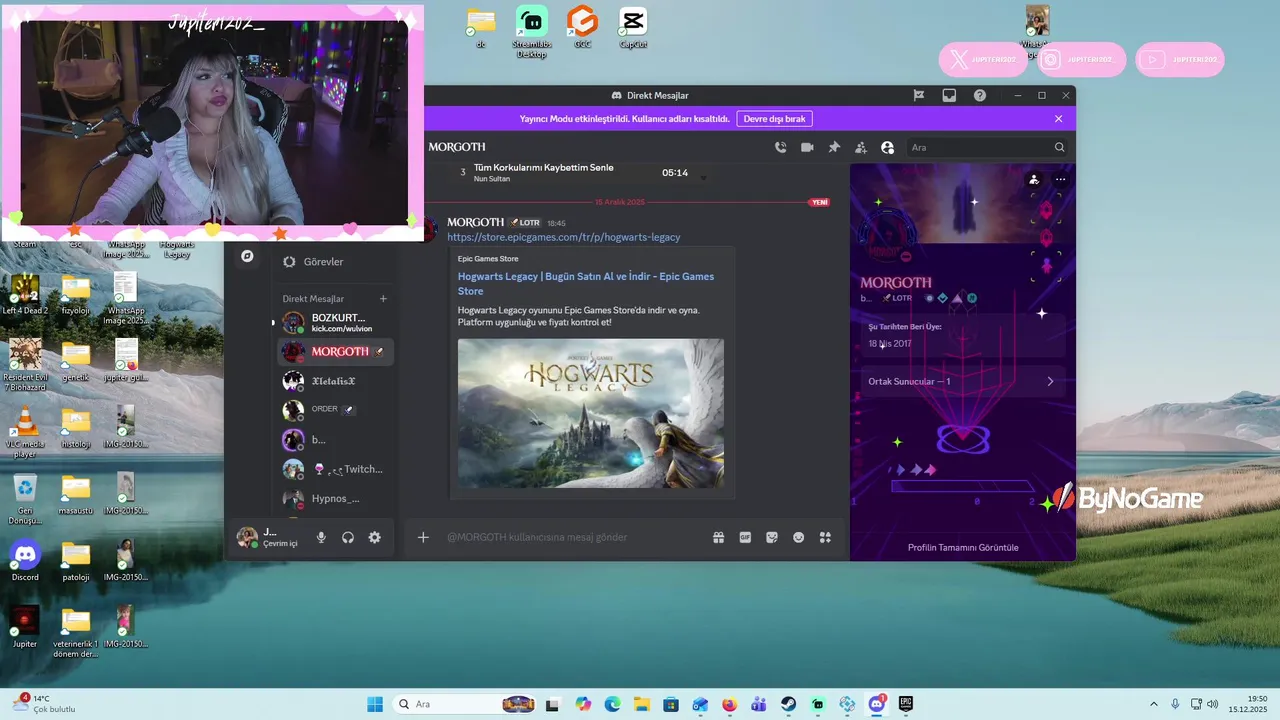The image size is (1280, 720).
Task: Open the Jupiter shortcut on the desktop
Action: tap(25, 627)
